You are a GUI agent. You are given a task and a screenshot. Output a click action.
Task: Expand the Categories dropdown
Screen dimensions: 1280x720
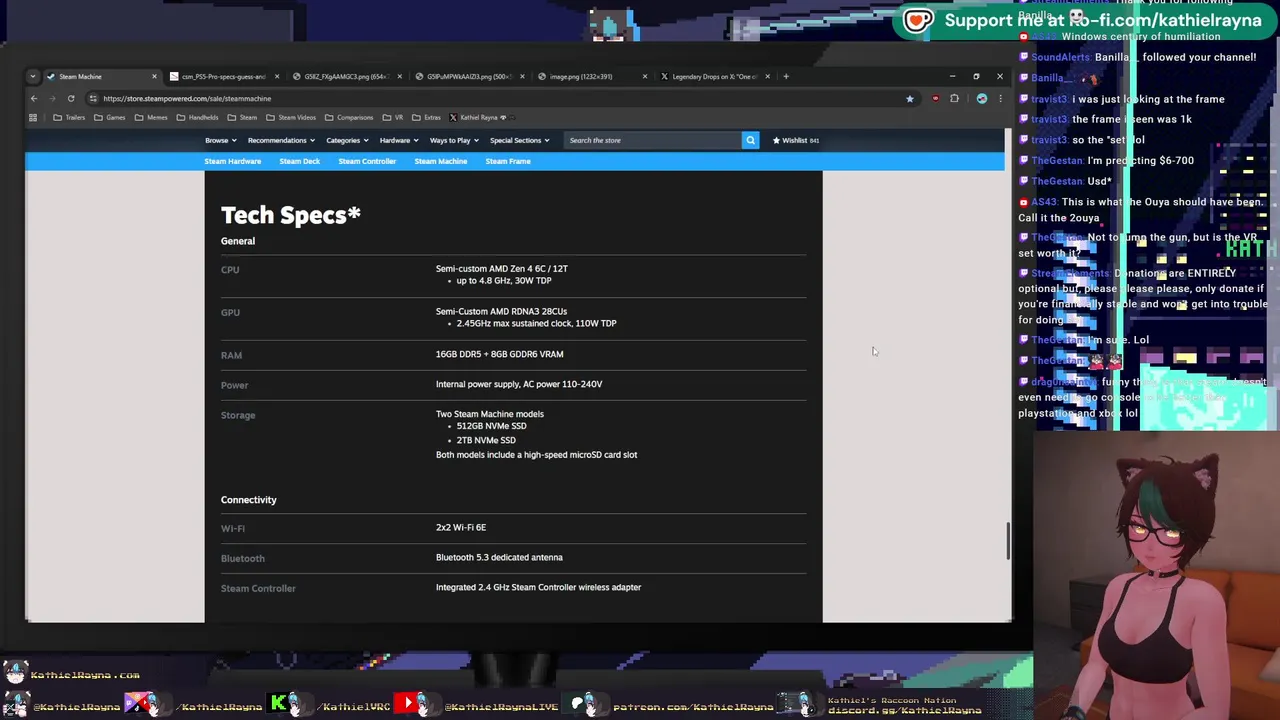click(x=346, y=140)
